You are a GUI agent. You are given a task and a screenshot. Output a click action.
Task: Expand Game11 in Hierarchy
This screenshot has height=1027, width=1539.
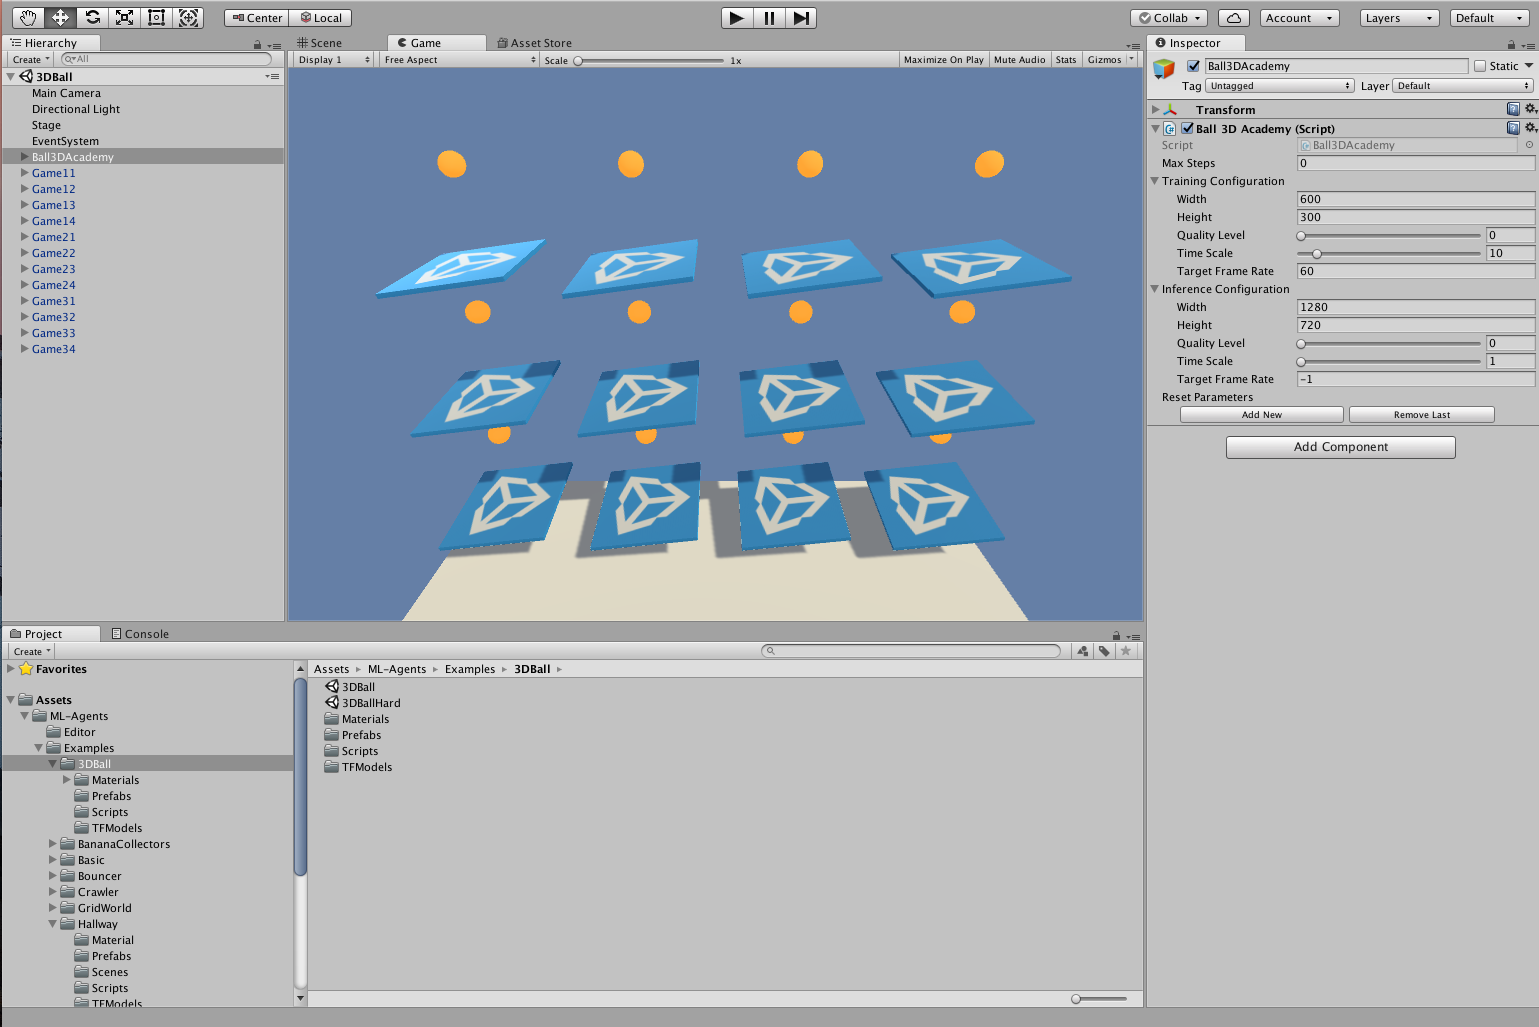24,173
